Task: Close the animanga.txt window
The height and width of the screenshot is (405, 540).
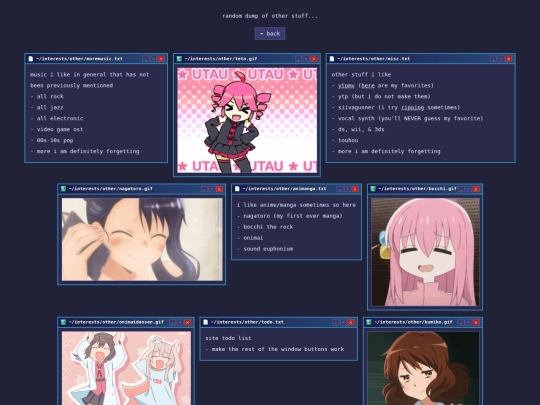Action: click(355, 189)
